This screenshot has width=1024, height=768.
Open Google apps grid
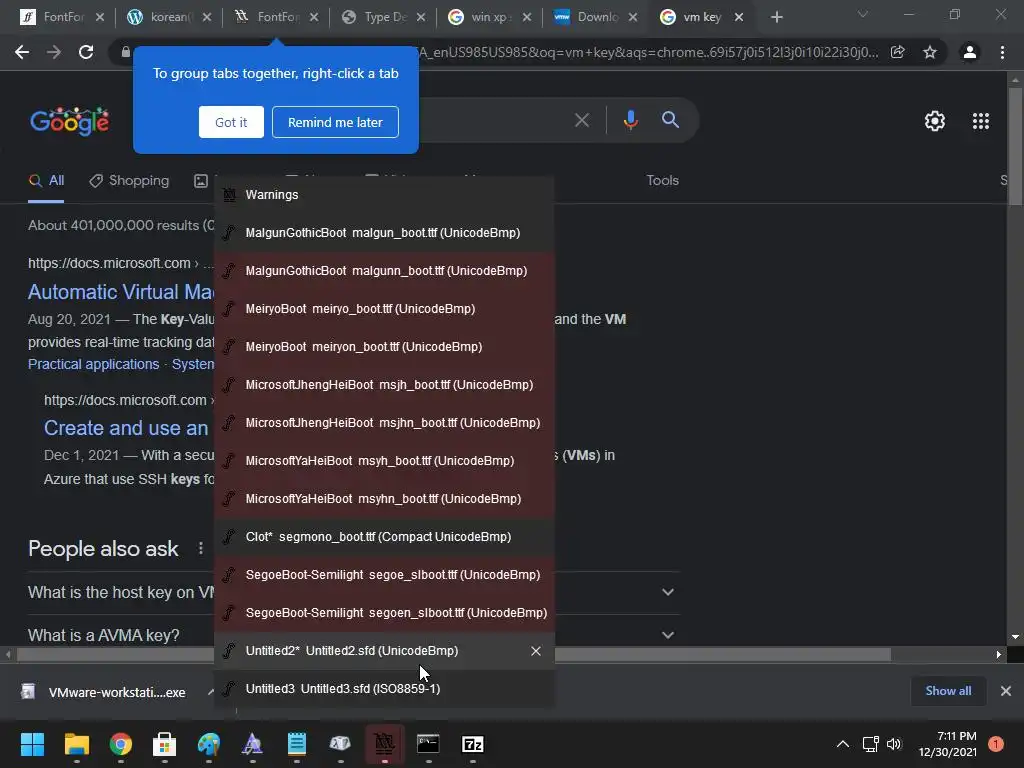click(980, 121)
